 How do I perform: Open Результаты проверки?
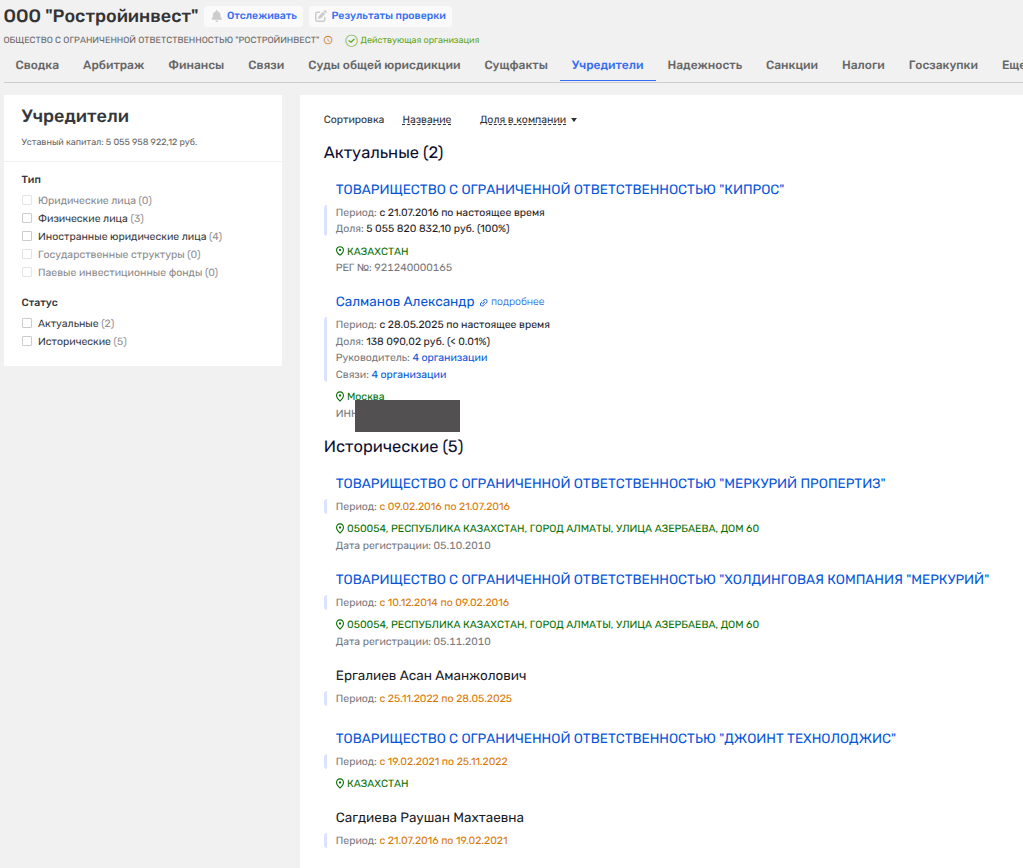pos(380,16)
